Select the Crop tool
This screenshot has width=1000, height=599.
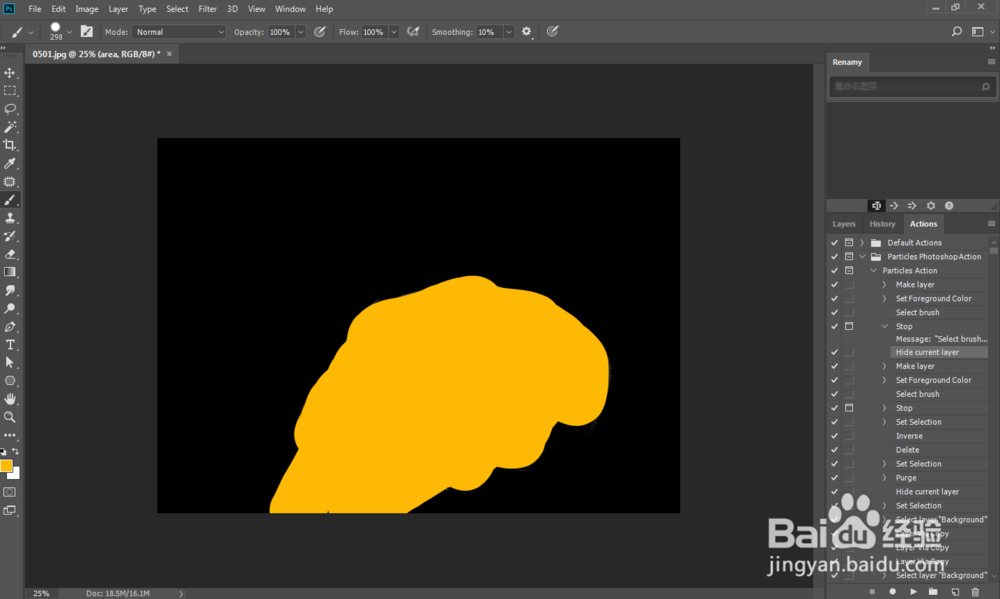pyautogui.click(x=10, y=145)
